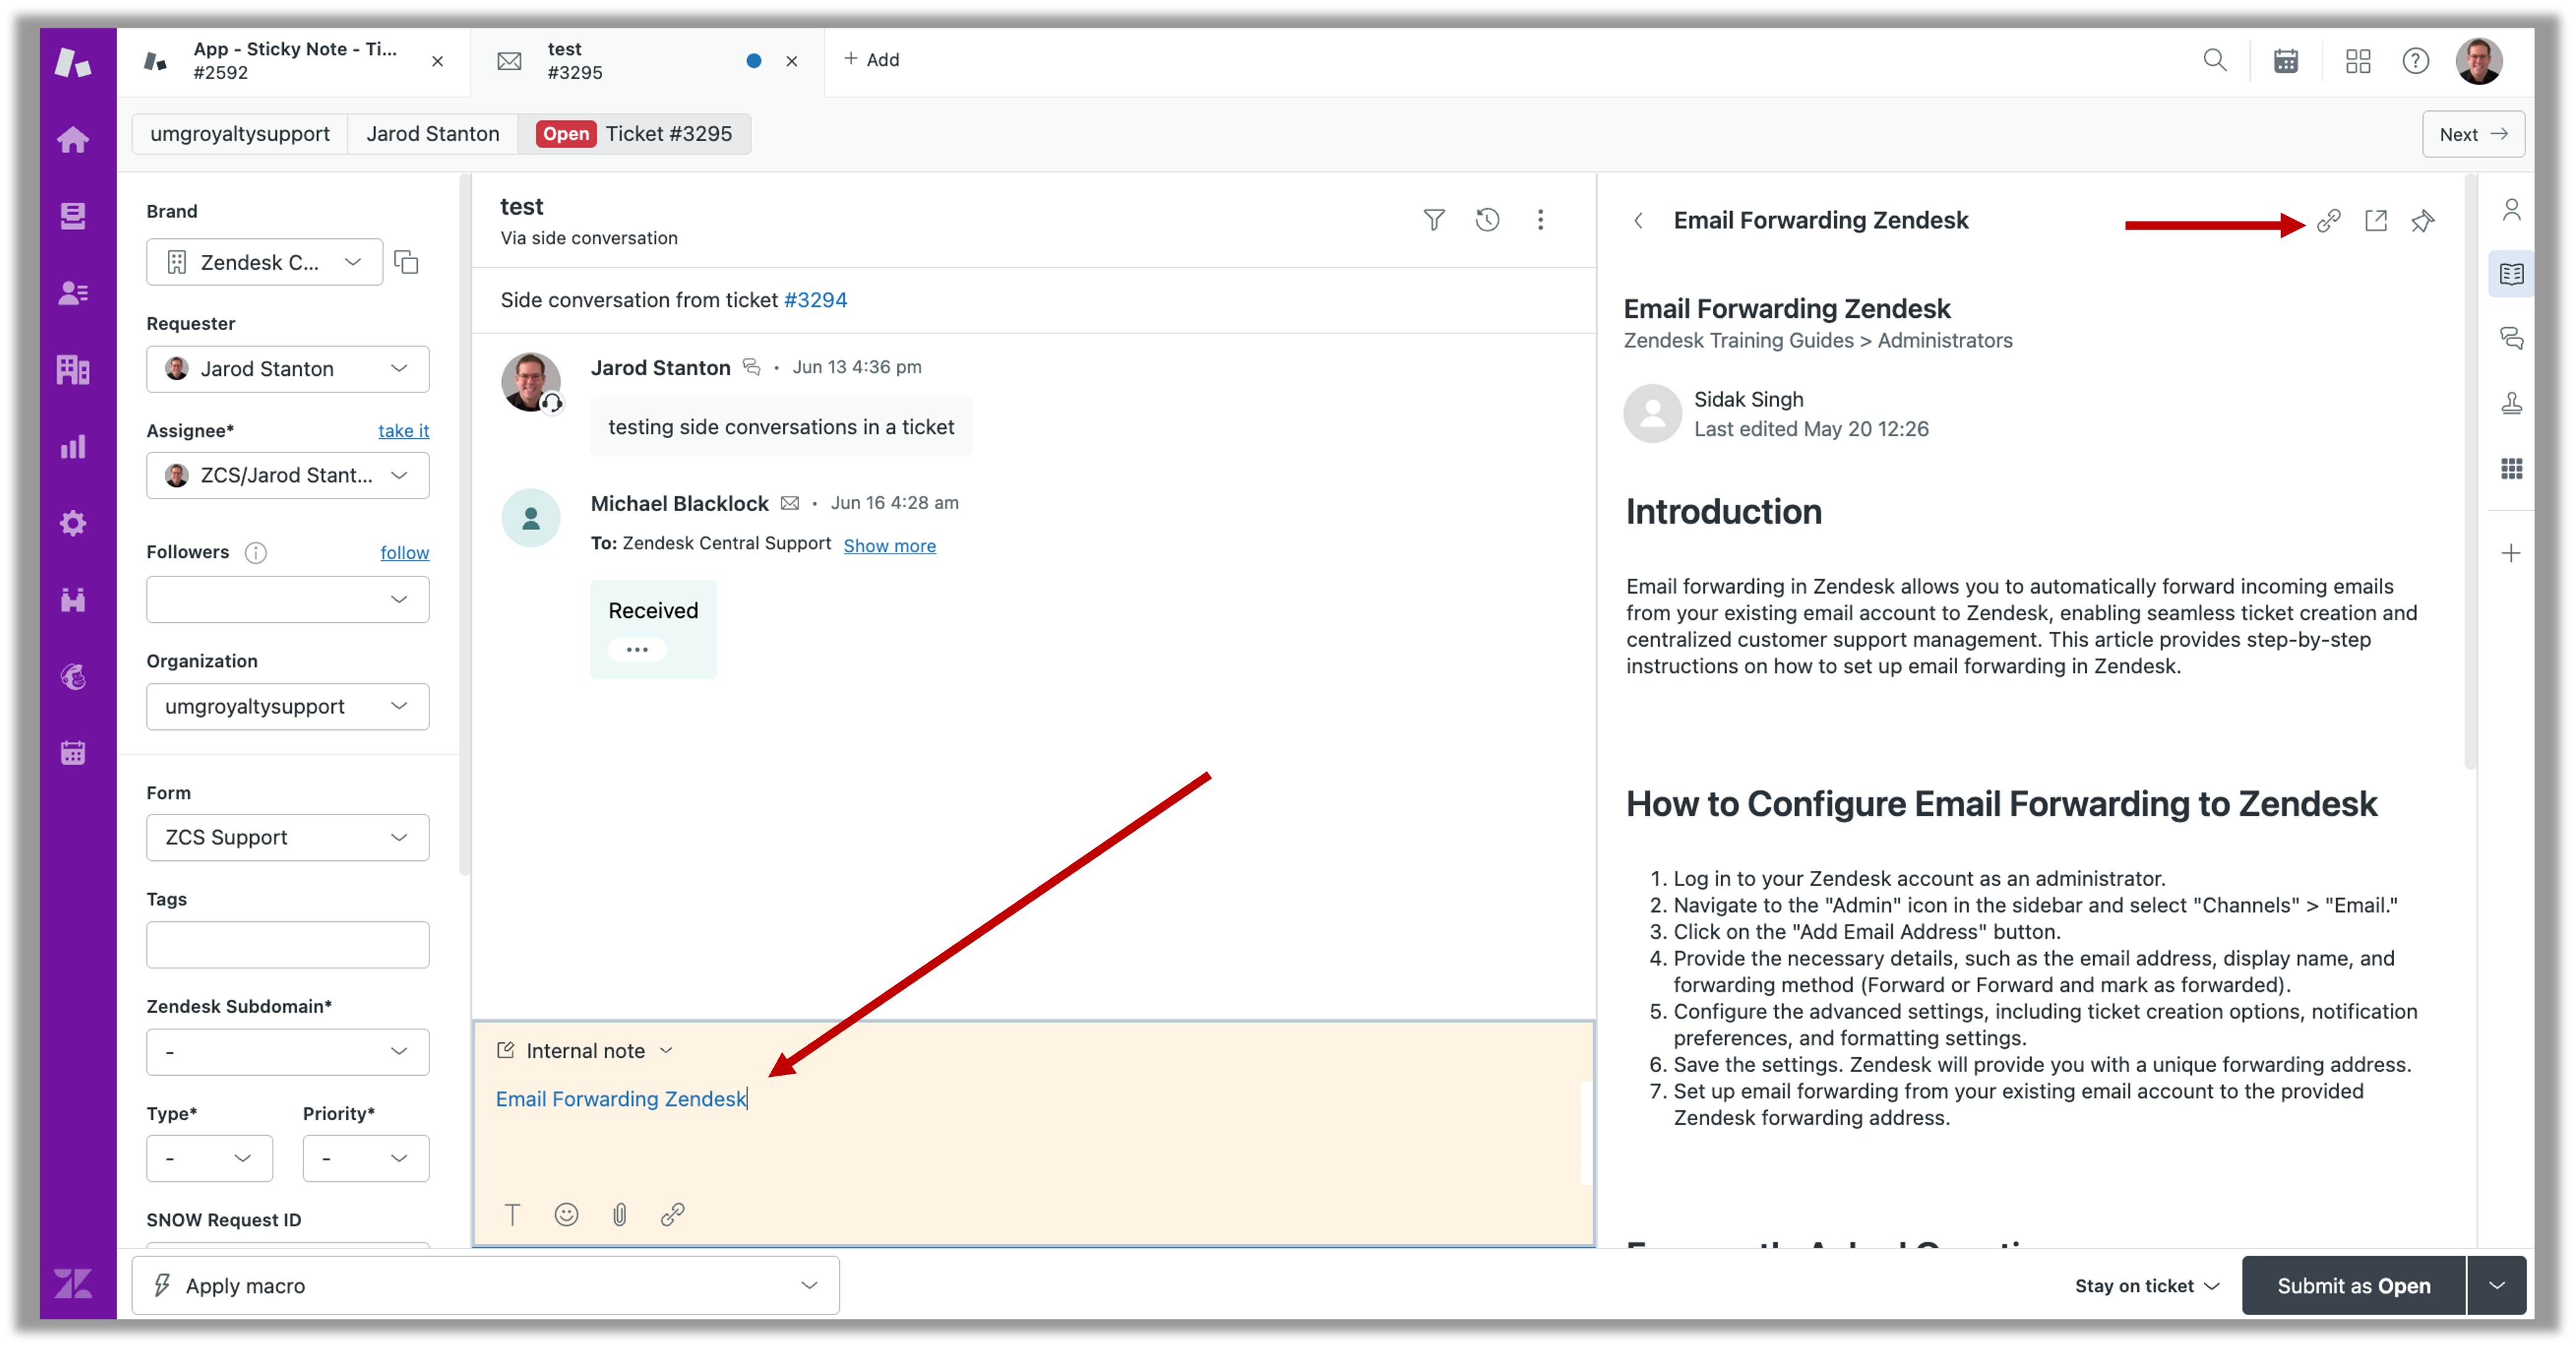This screenshot has width=2576, height=1346.
Task: Click Add to open new tab
Action: coord(871,60)
